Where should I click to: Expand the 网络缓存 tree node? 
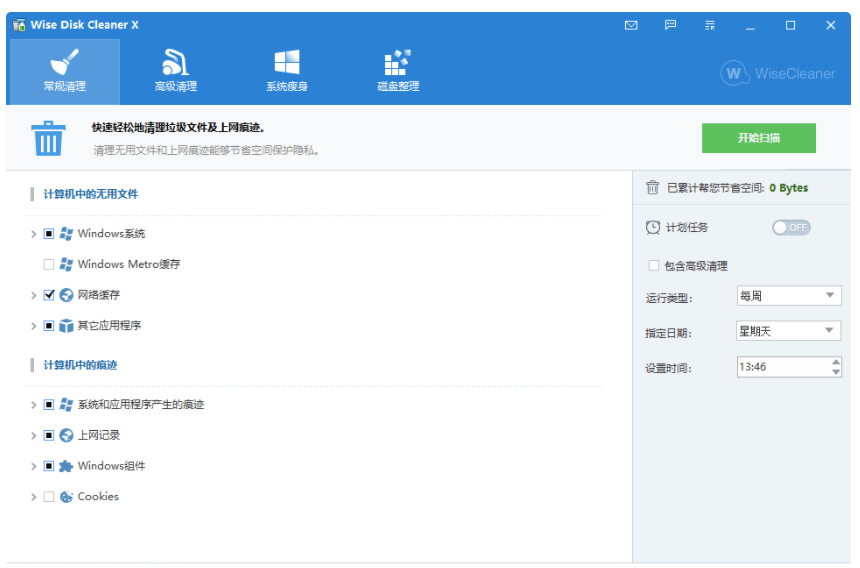(33, 296)
